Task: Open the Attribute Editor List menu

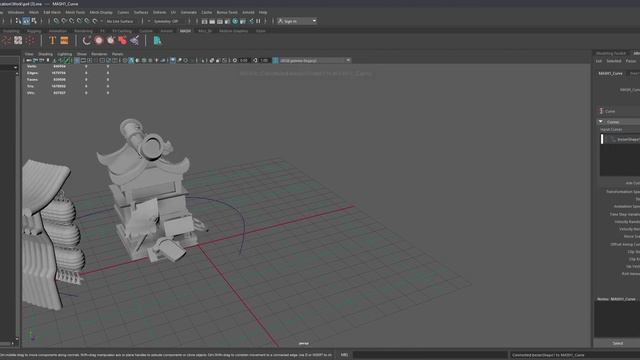Action: tap(598, 61)
